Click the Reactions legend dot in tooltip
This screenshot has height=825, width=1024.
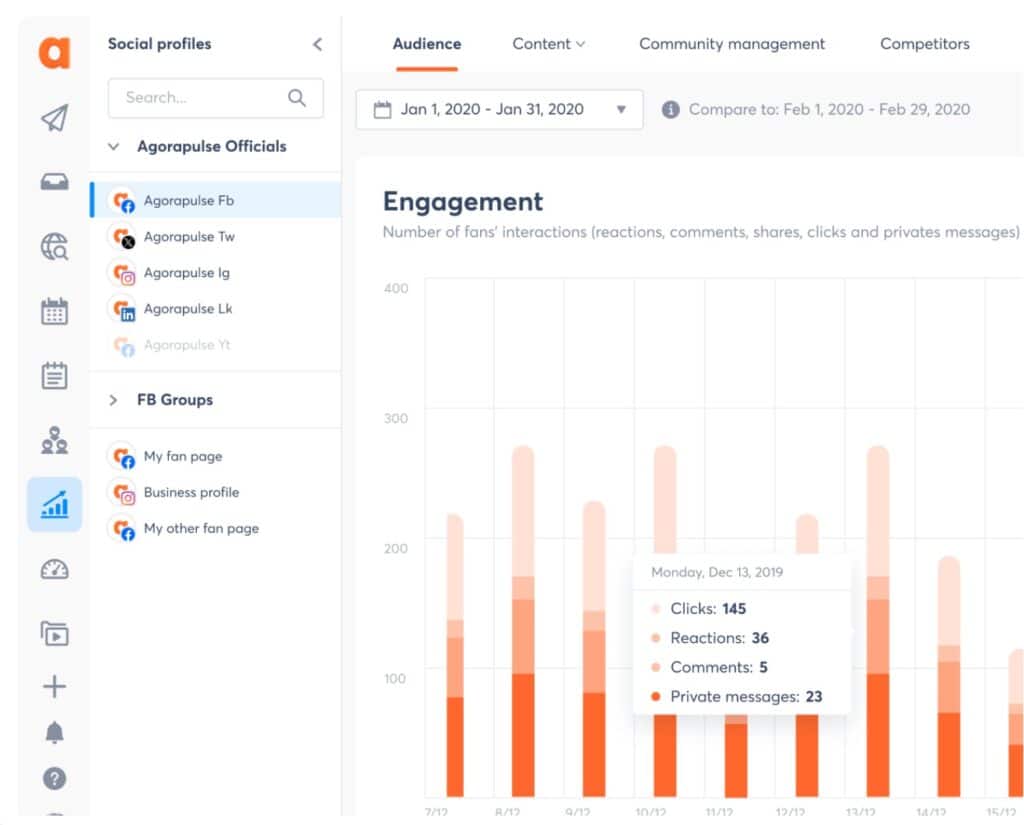(656, 638)
